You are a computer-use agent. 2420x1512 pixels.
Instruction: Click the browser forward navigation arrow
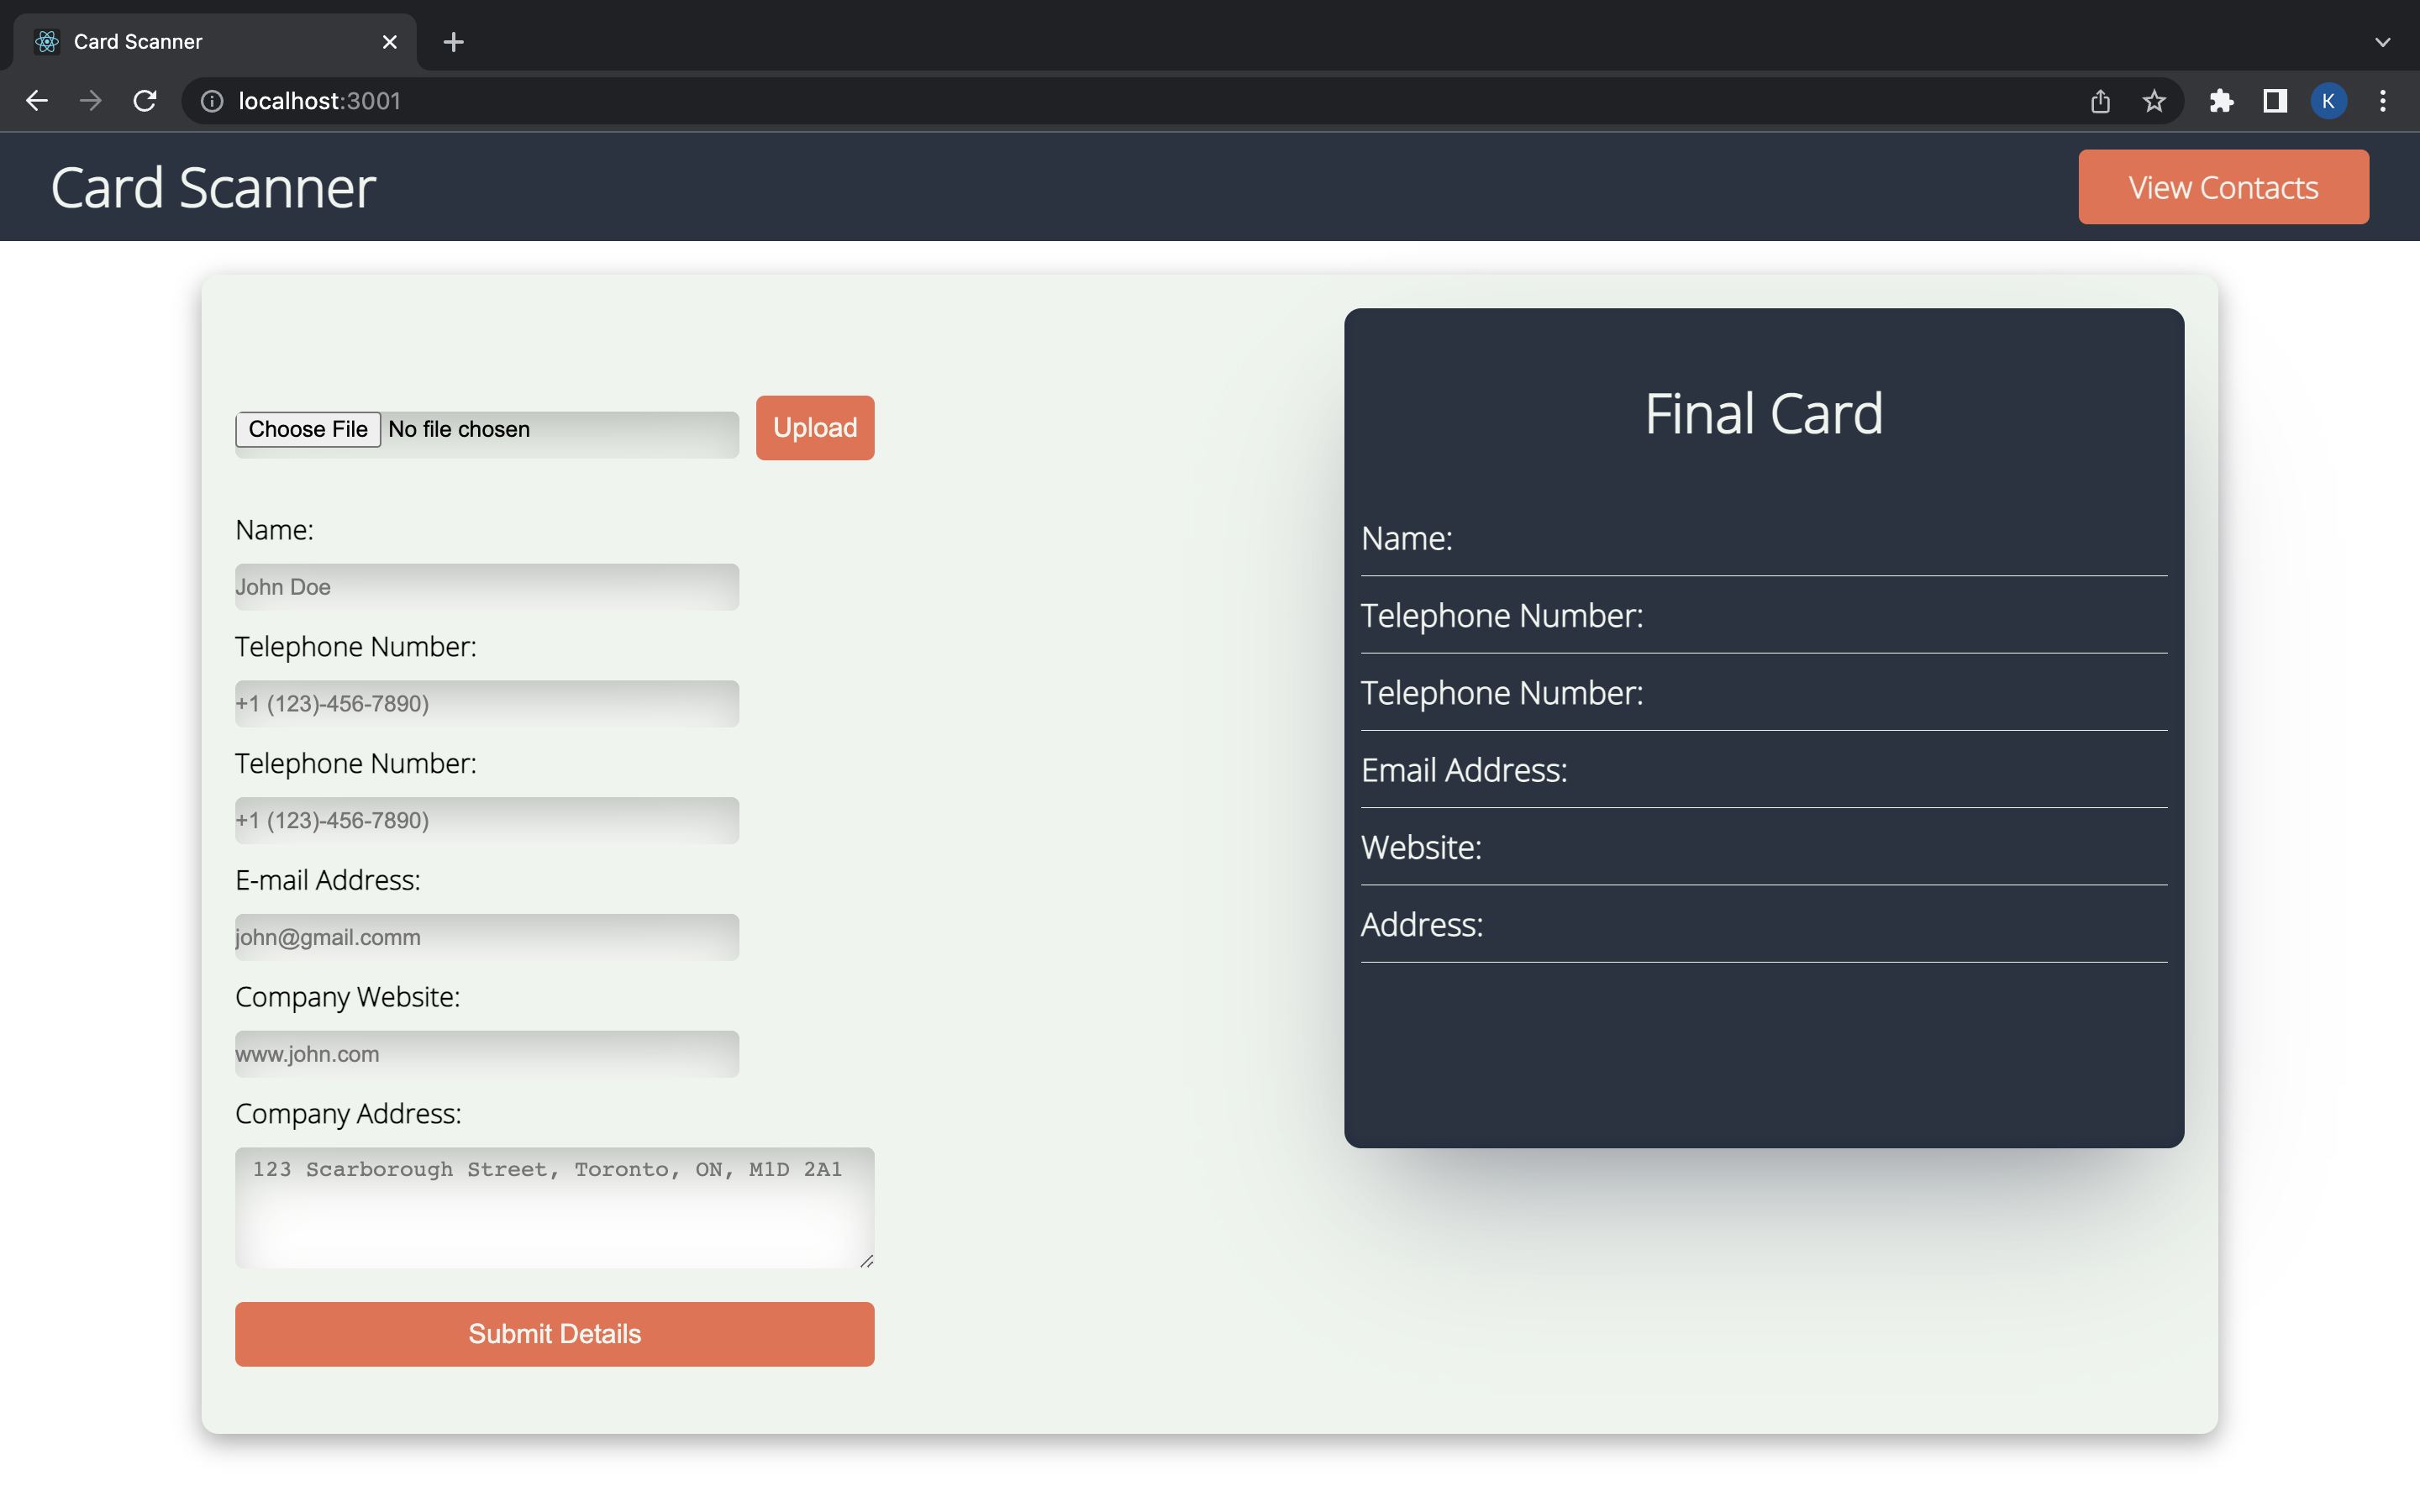(91, 100)
